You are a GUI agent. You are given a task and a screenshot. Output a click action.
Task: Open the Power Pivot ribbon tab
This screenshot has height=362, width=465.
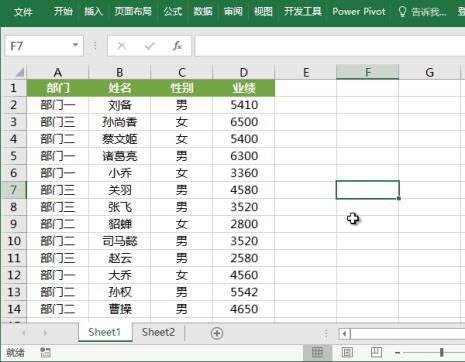(x=359, y=12)
